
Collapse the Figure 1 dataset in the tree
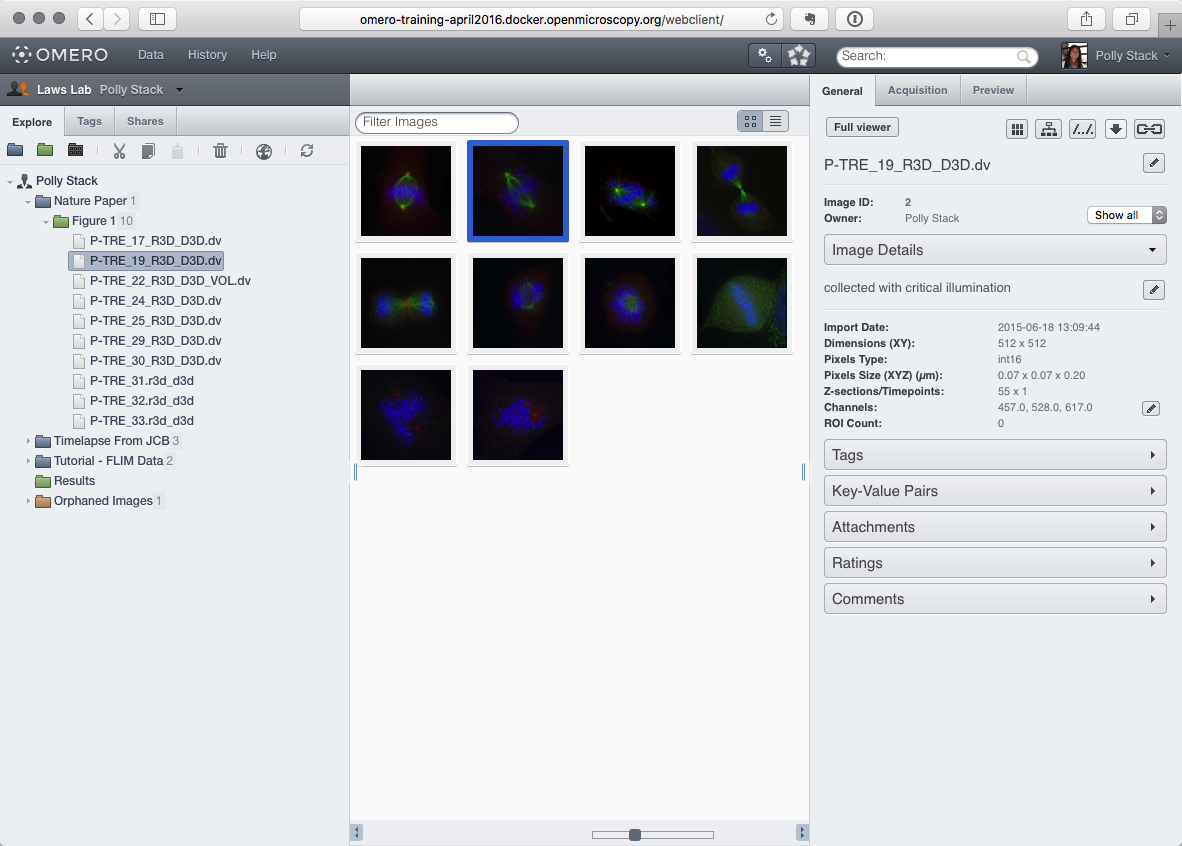pos(47,220)
